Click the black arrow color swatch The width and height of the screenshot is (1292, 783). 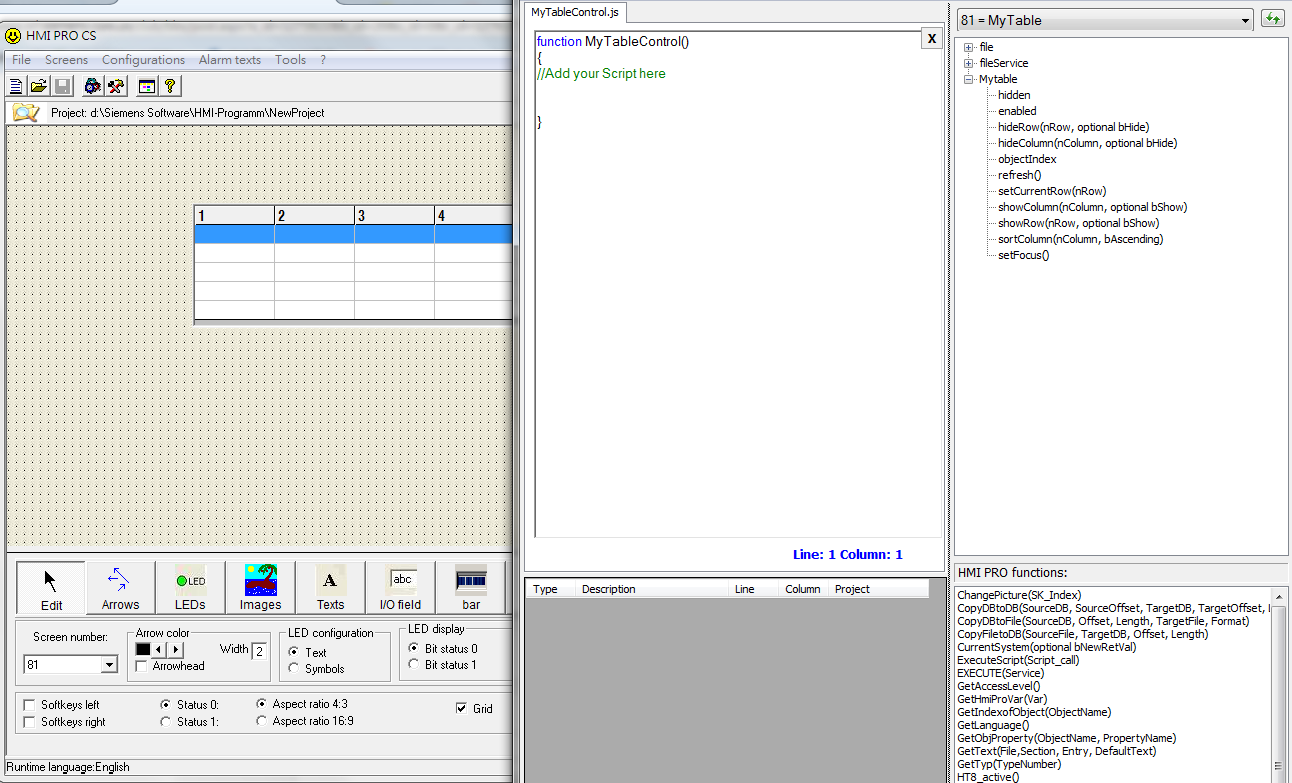tap(143, 649)
